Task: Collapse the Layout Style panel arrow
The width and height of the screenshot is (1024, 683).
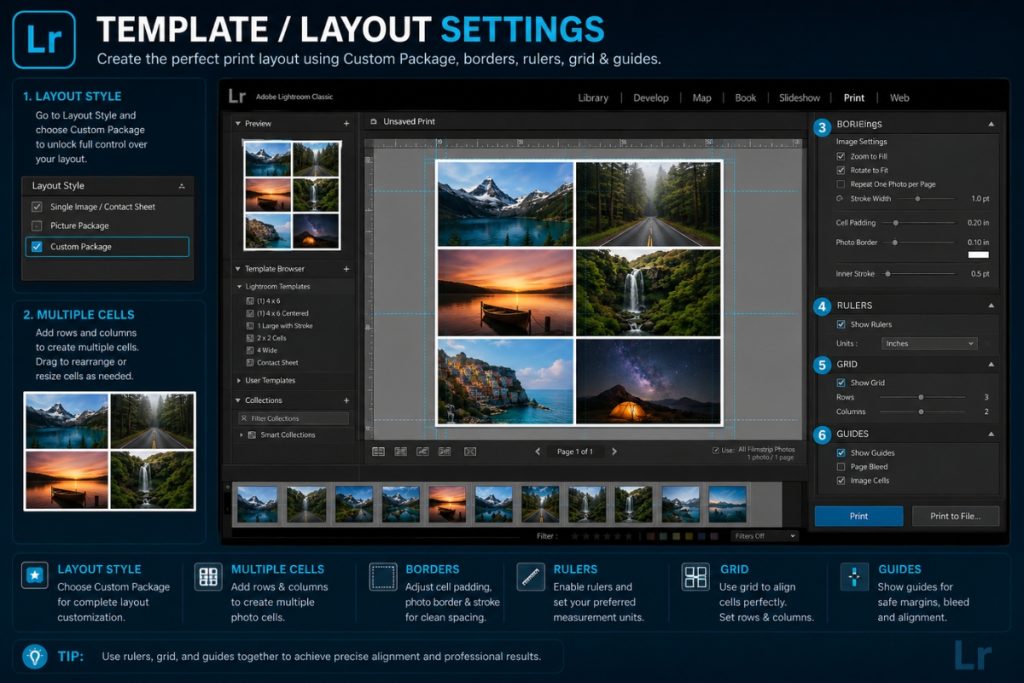Action: coord(182,186)
